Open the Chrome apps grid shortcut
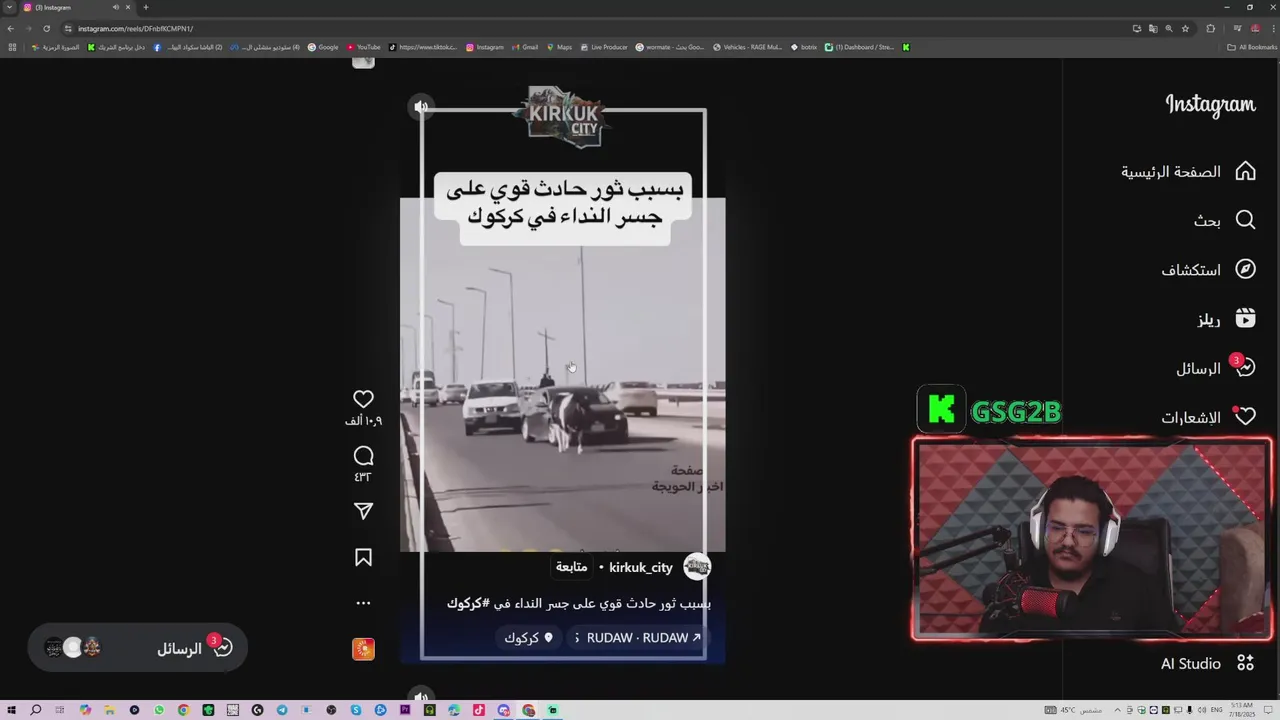1280x720 pixels. (x=11, y=47)
